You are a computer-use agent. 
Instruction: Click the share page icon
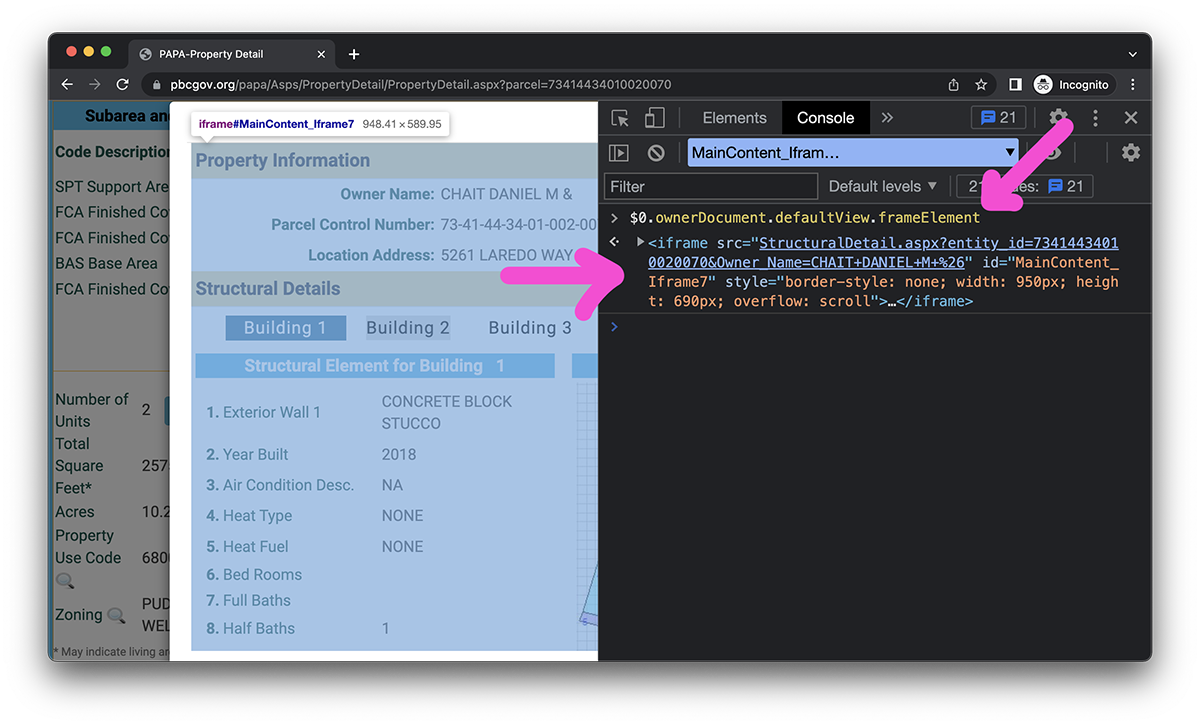953,85
